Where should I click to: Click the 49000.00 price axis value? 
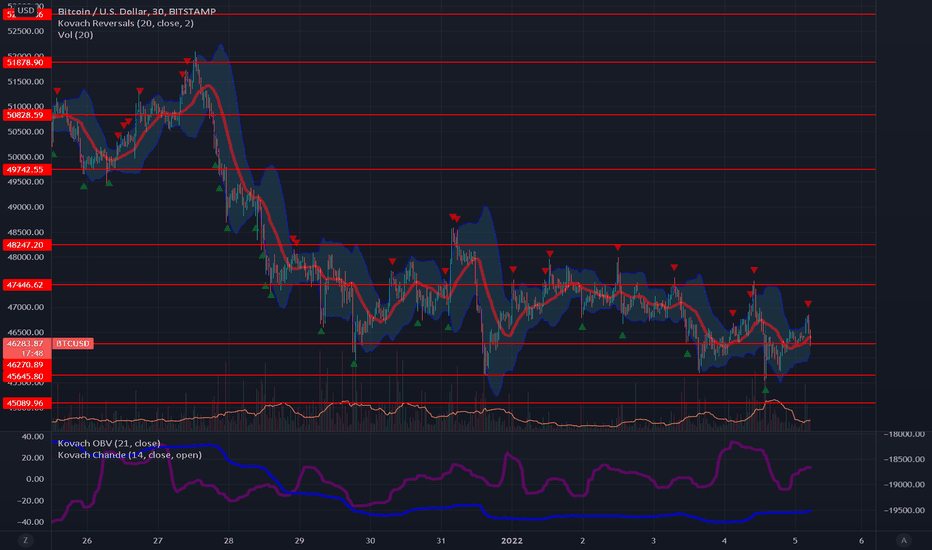tap(26, 207)
